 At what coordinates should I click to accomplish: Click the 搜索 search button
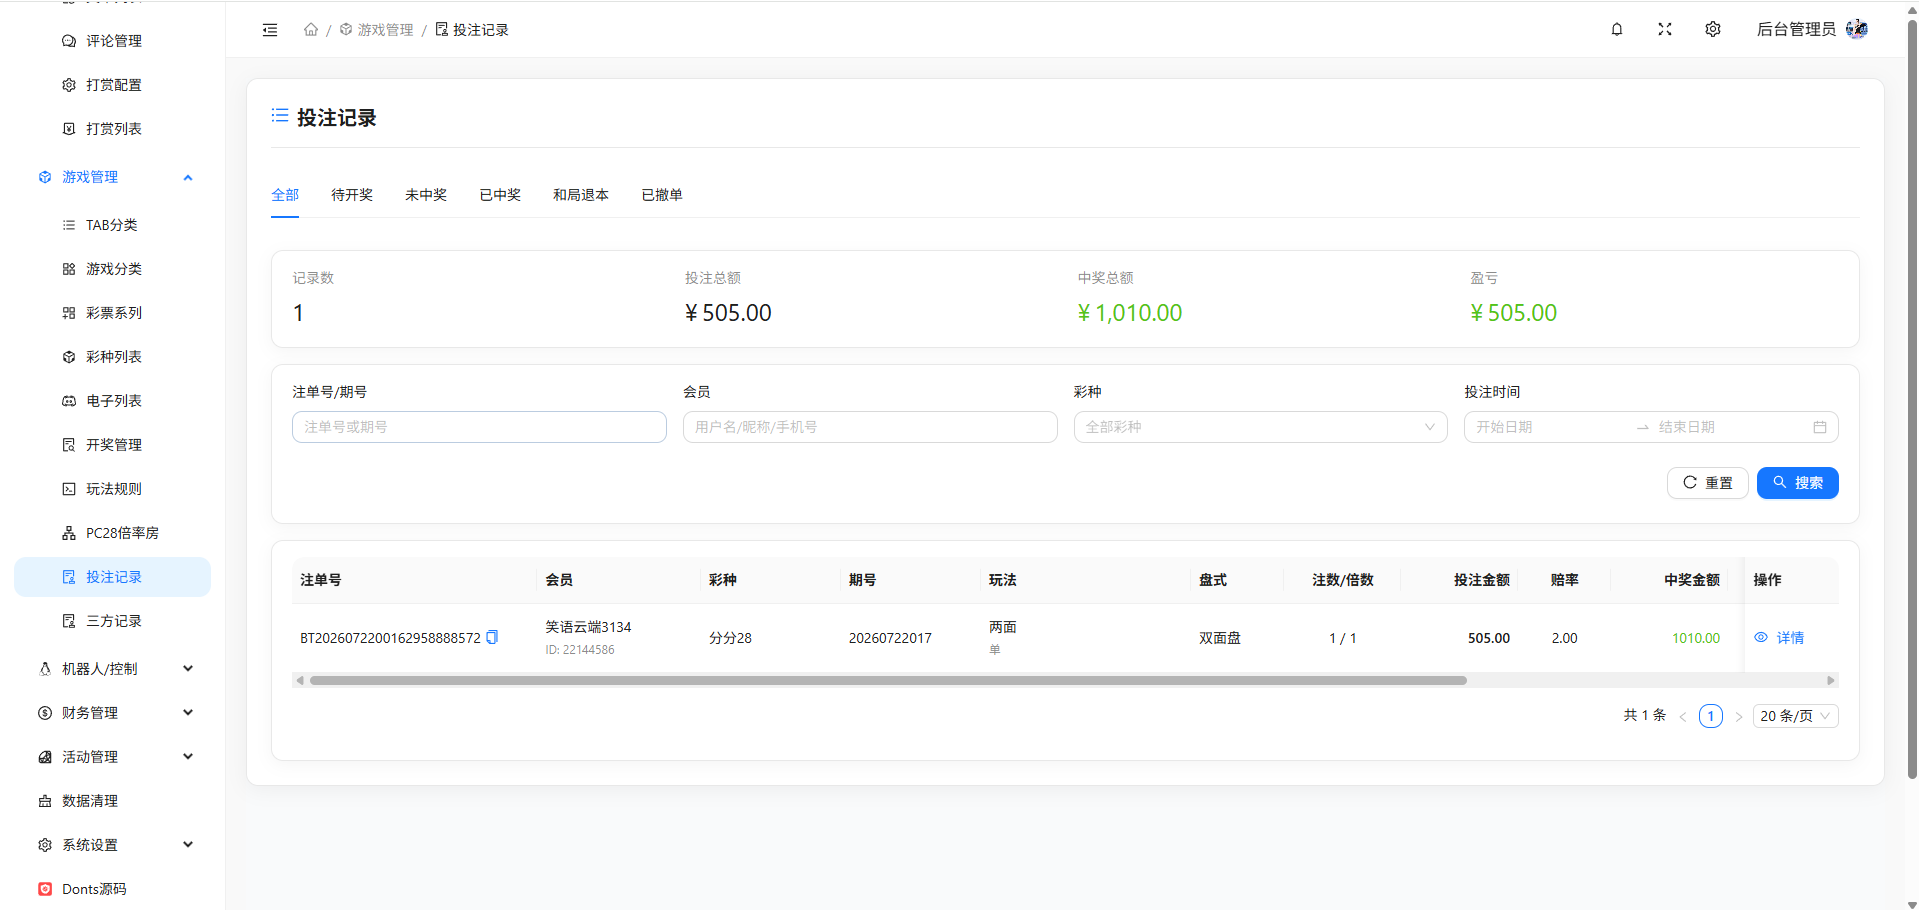point(1797,483)
